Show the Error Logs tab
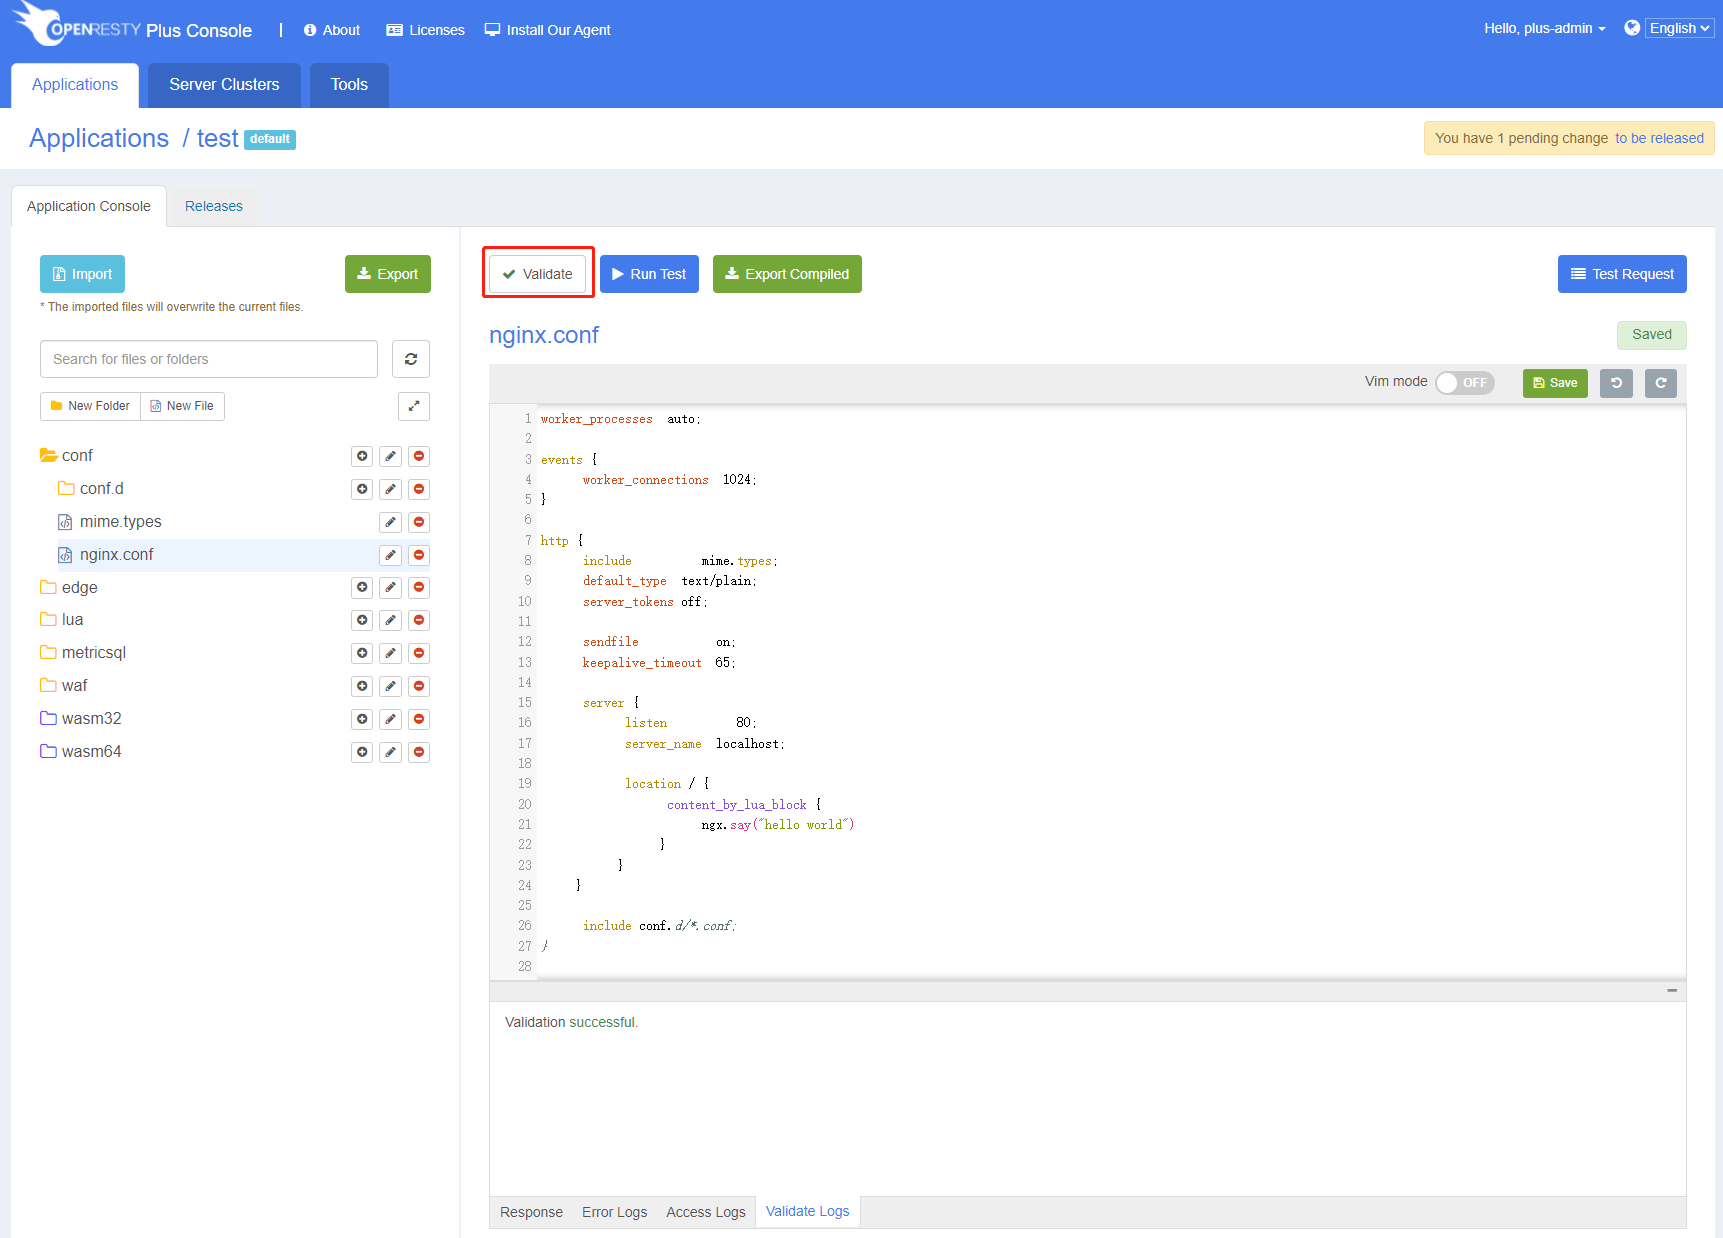1723x1238 pixels. pyautogui.click(x=615, y=1212)
